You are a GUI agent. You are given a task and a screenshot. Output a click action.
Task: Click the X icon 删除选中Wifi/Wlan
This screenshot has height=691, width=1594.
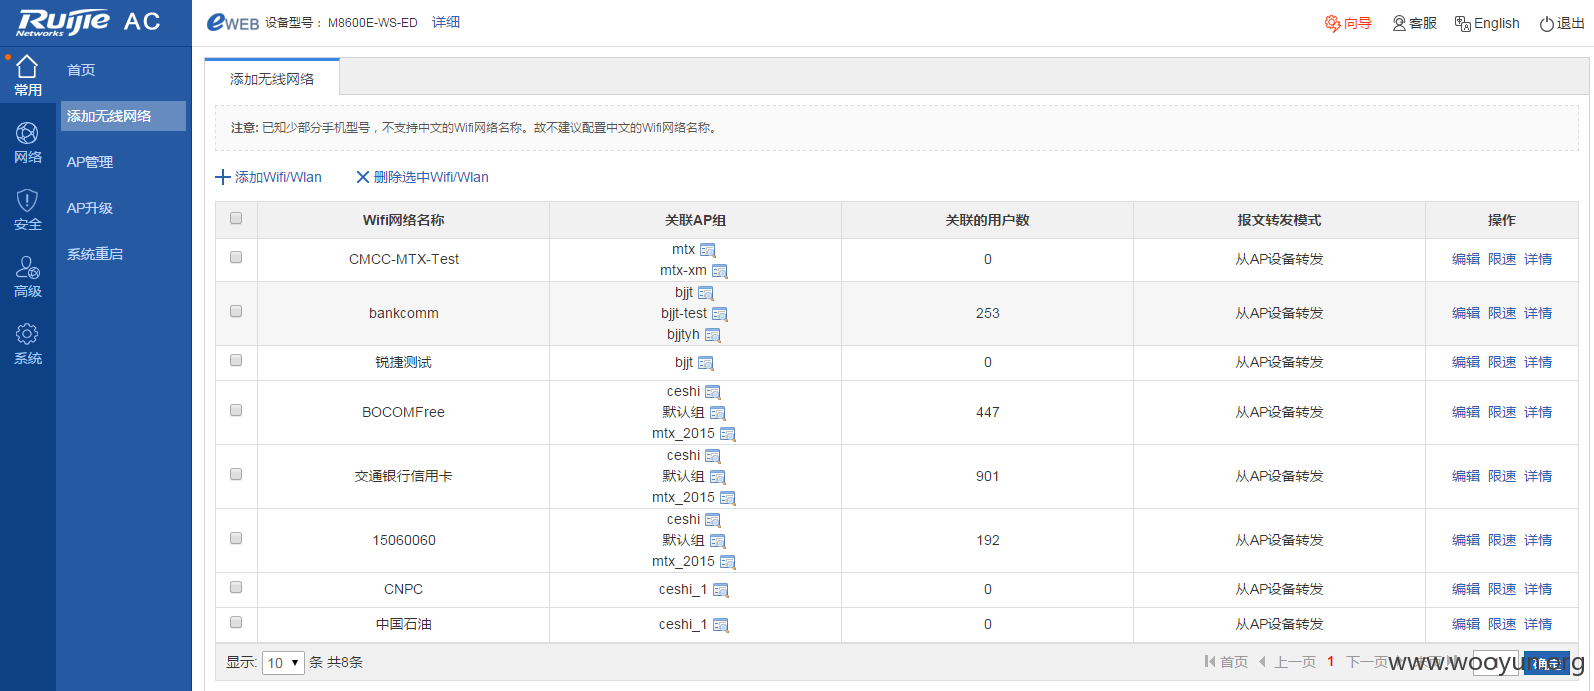click(363, 177)
